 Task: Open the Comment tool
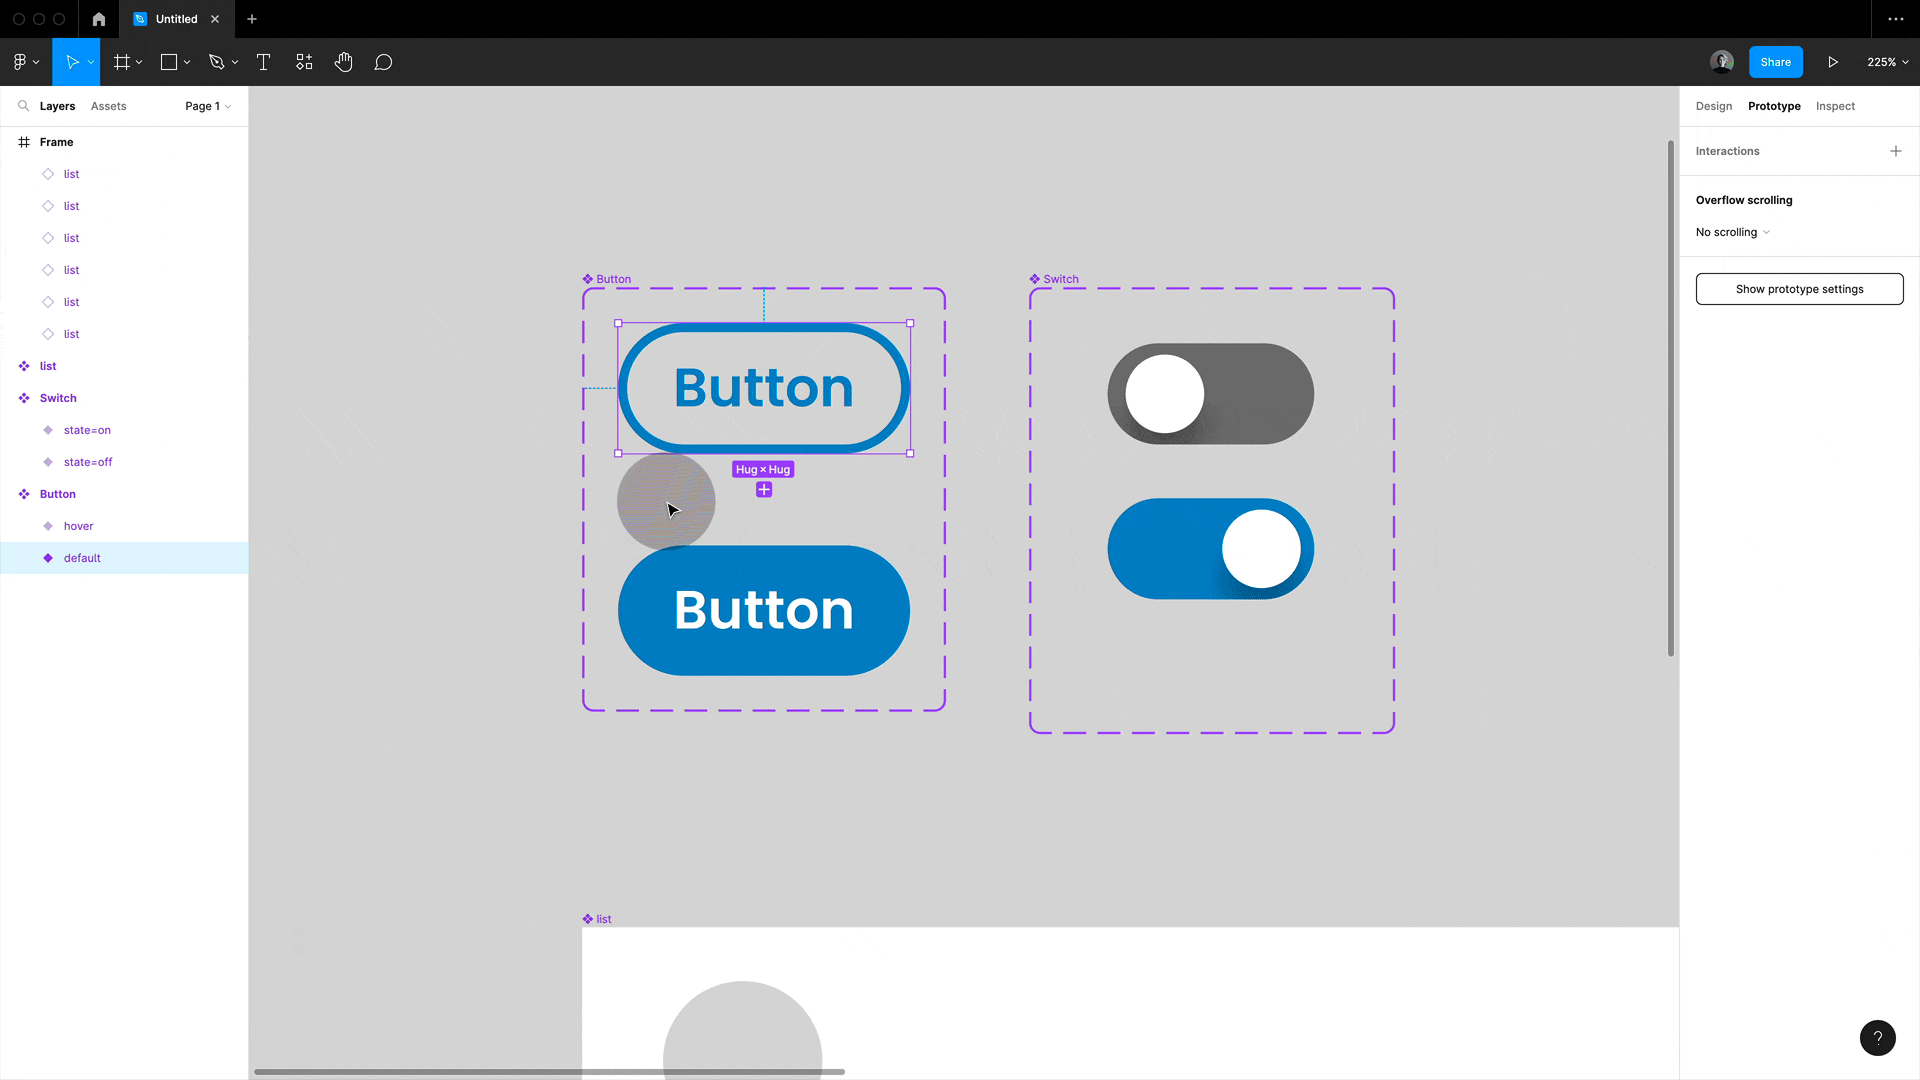[383, 62]
